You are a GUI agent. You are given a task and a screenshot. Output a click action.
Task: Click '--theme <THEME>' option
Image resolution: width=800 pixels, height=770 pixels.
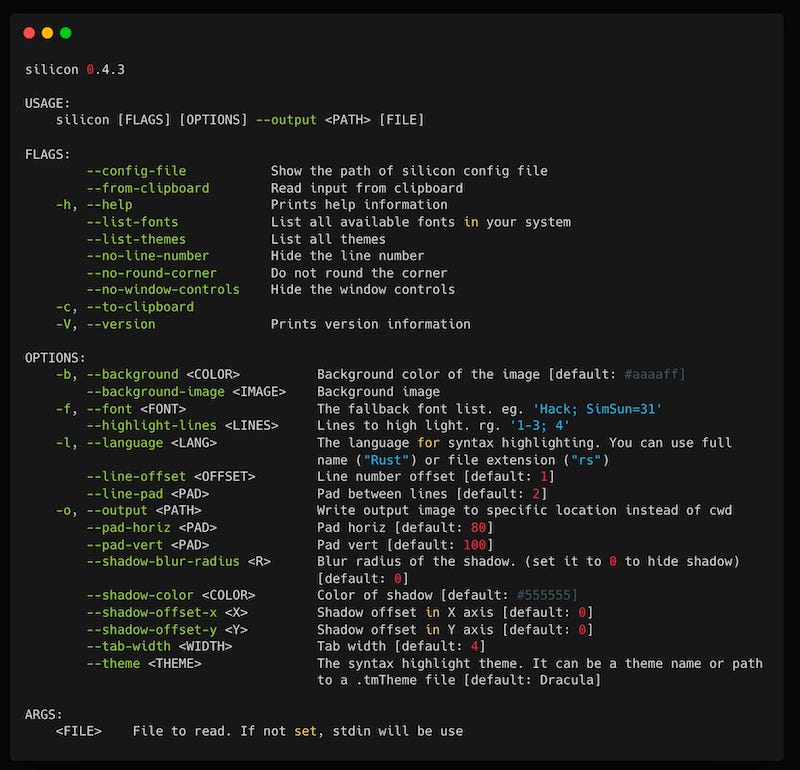pos(144,664)
